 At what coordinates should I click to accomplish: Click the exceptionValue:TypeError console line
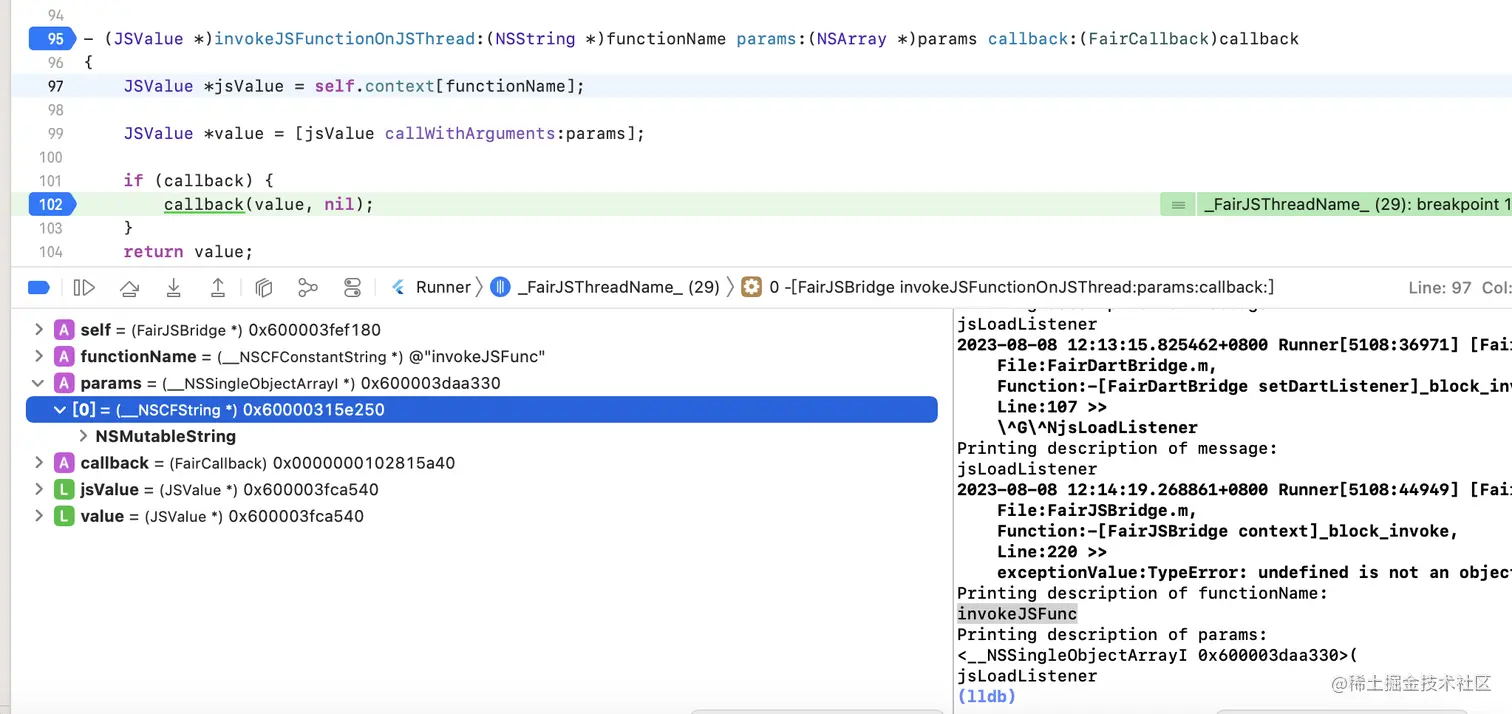coord(1254,572)
